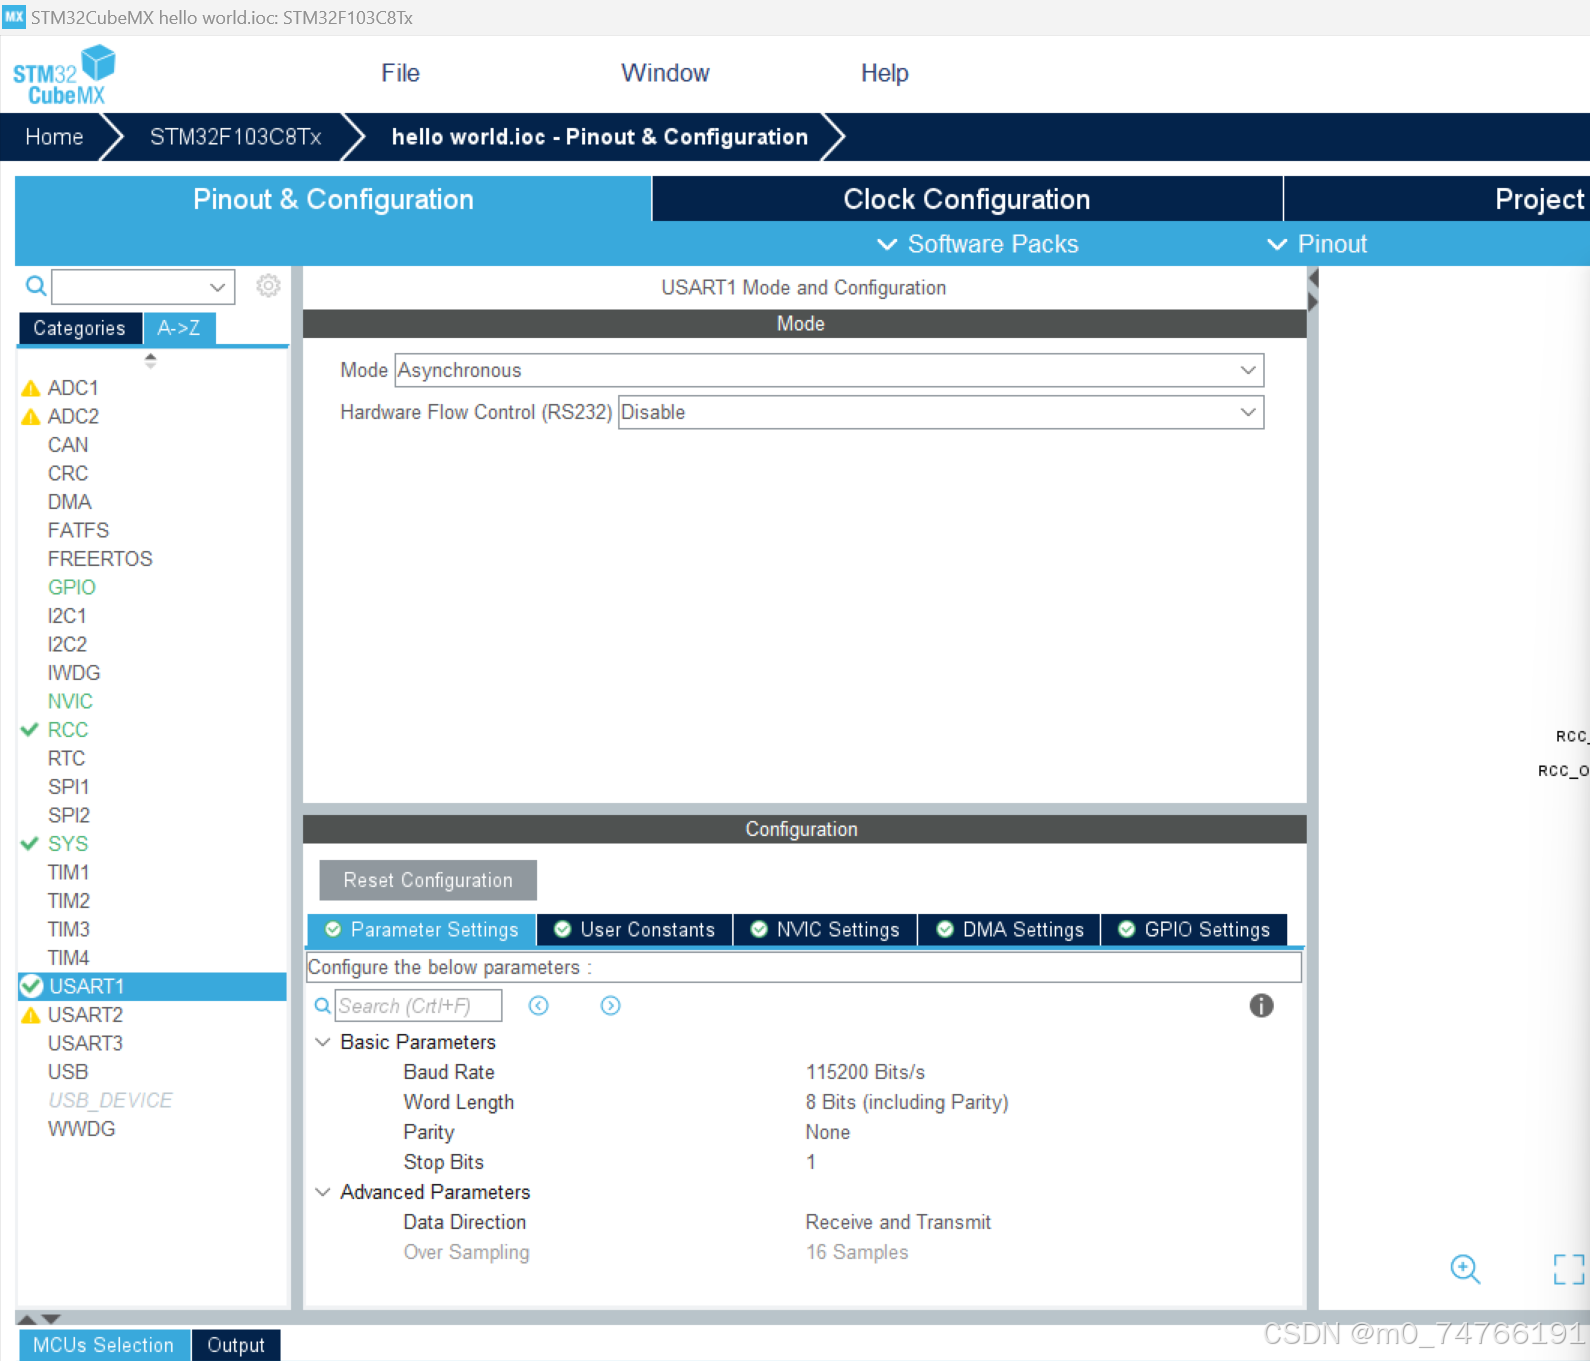Click the previous search result arrow icon
The image size is (1590, 1361).
539,1005
